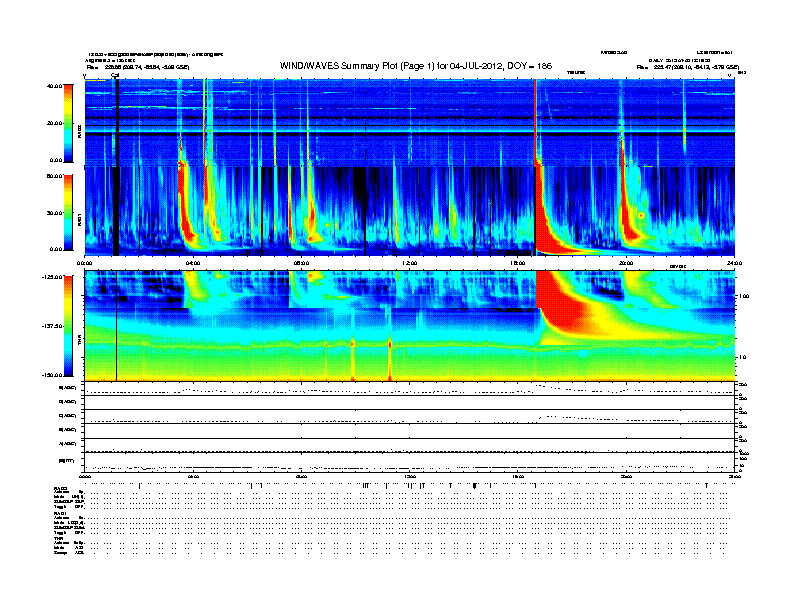
Task: Click the -150.00 label on TNR color scale
Action: point(52,375)
